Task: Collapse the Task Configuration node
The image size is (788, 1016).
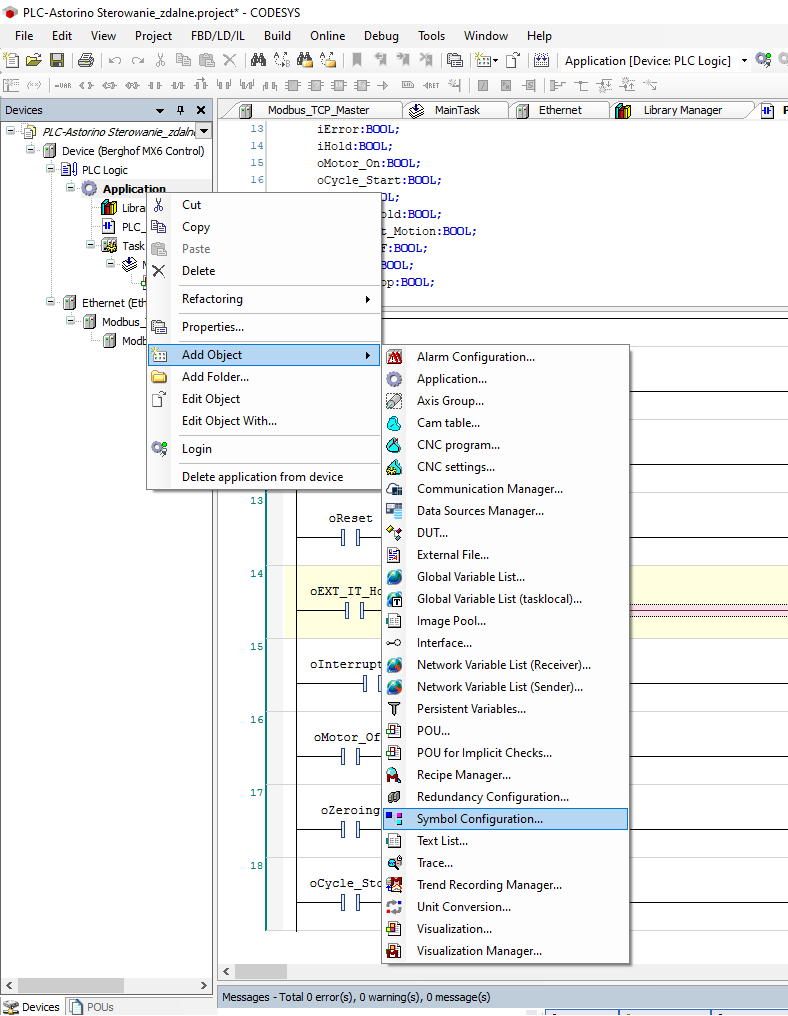Action: [91, 245]
